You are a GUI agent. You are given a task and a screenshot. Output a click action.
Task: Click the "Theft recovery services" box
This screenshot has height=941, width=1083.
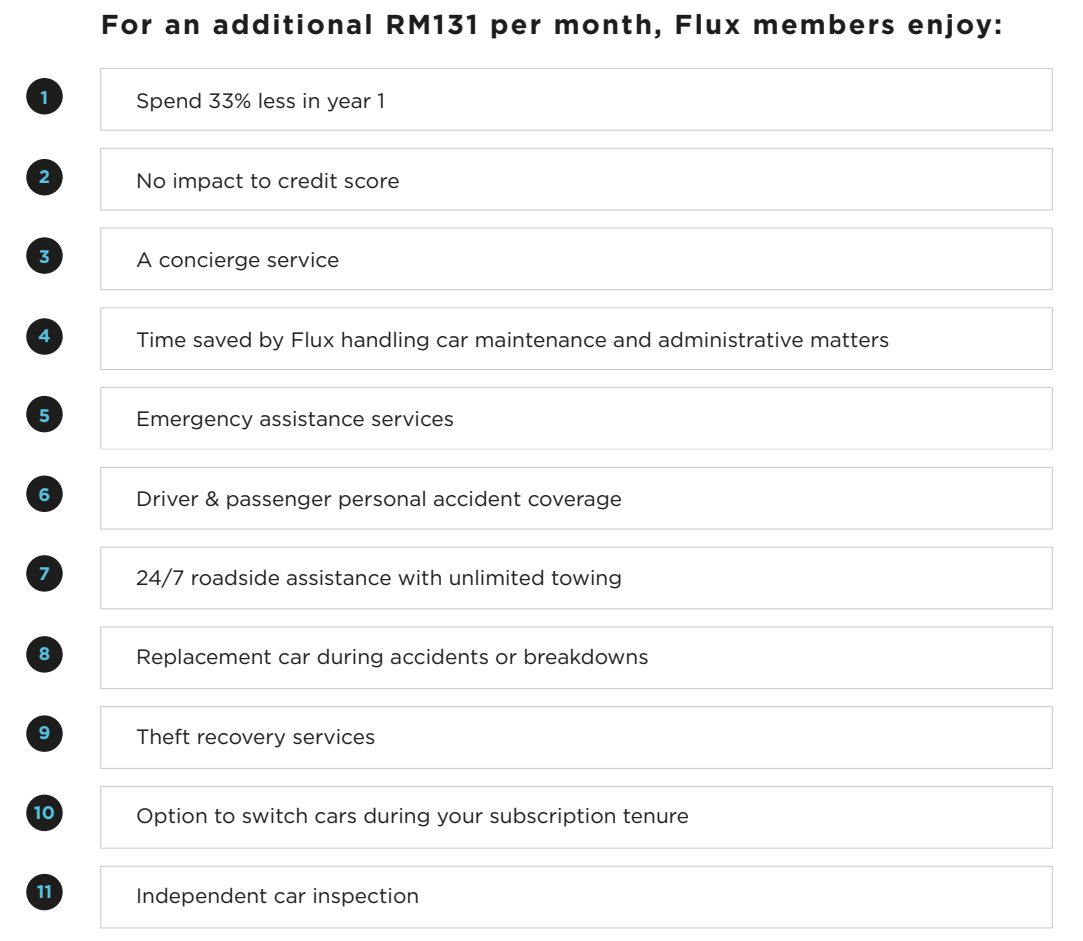(x=575, y=737)
